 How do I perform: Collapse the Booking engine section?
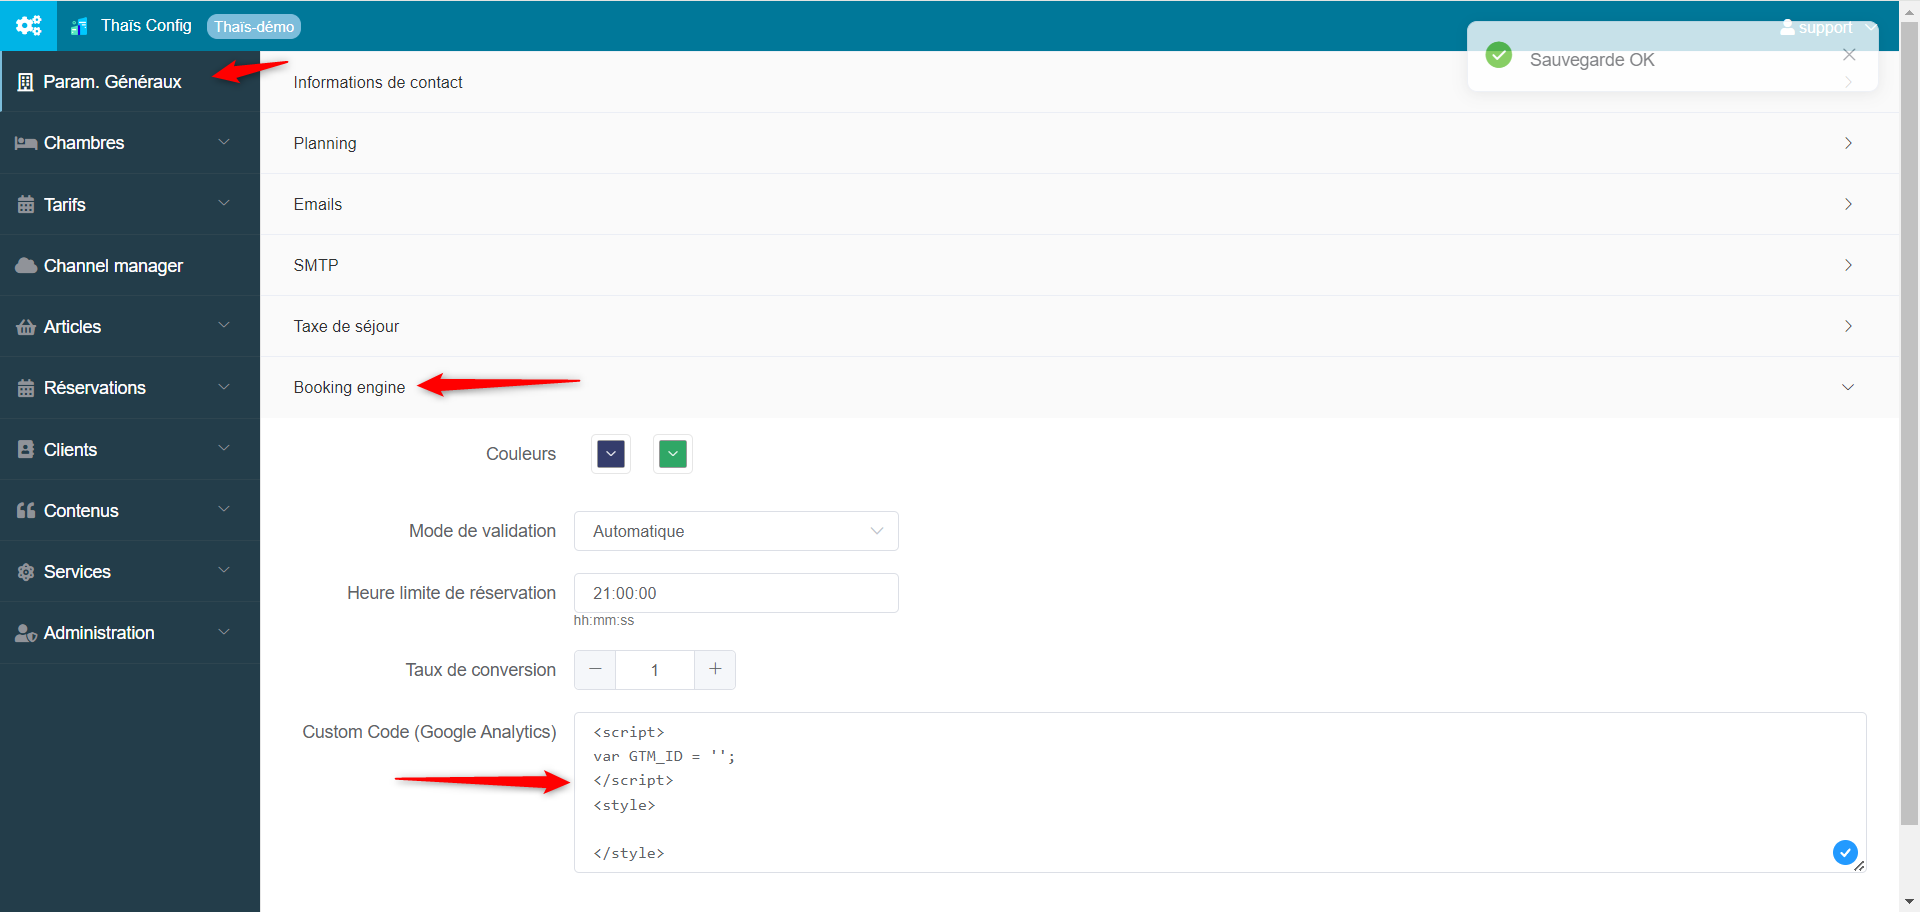click(x=1080, y=387)
